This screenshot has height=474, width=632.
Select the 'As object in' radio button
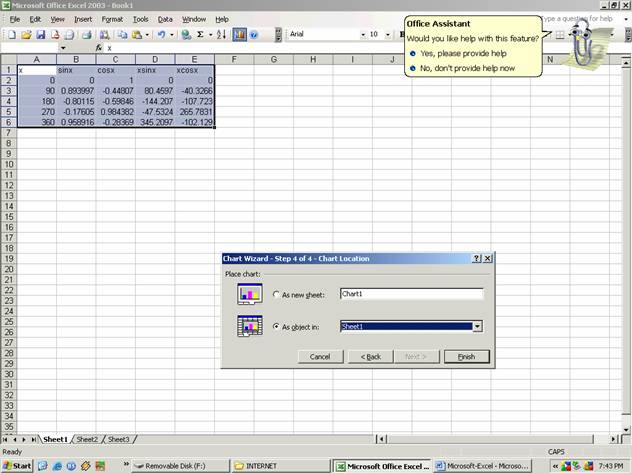pyautogui.click(x=276, y=326)
